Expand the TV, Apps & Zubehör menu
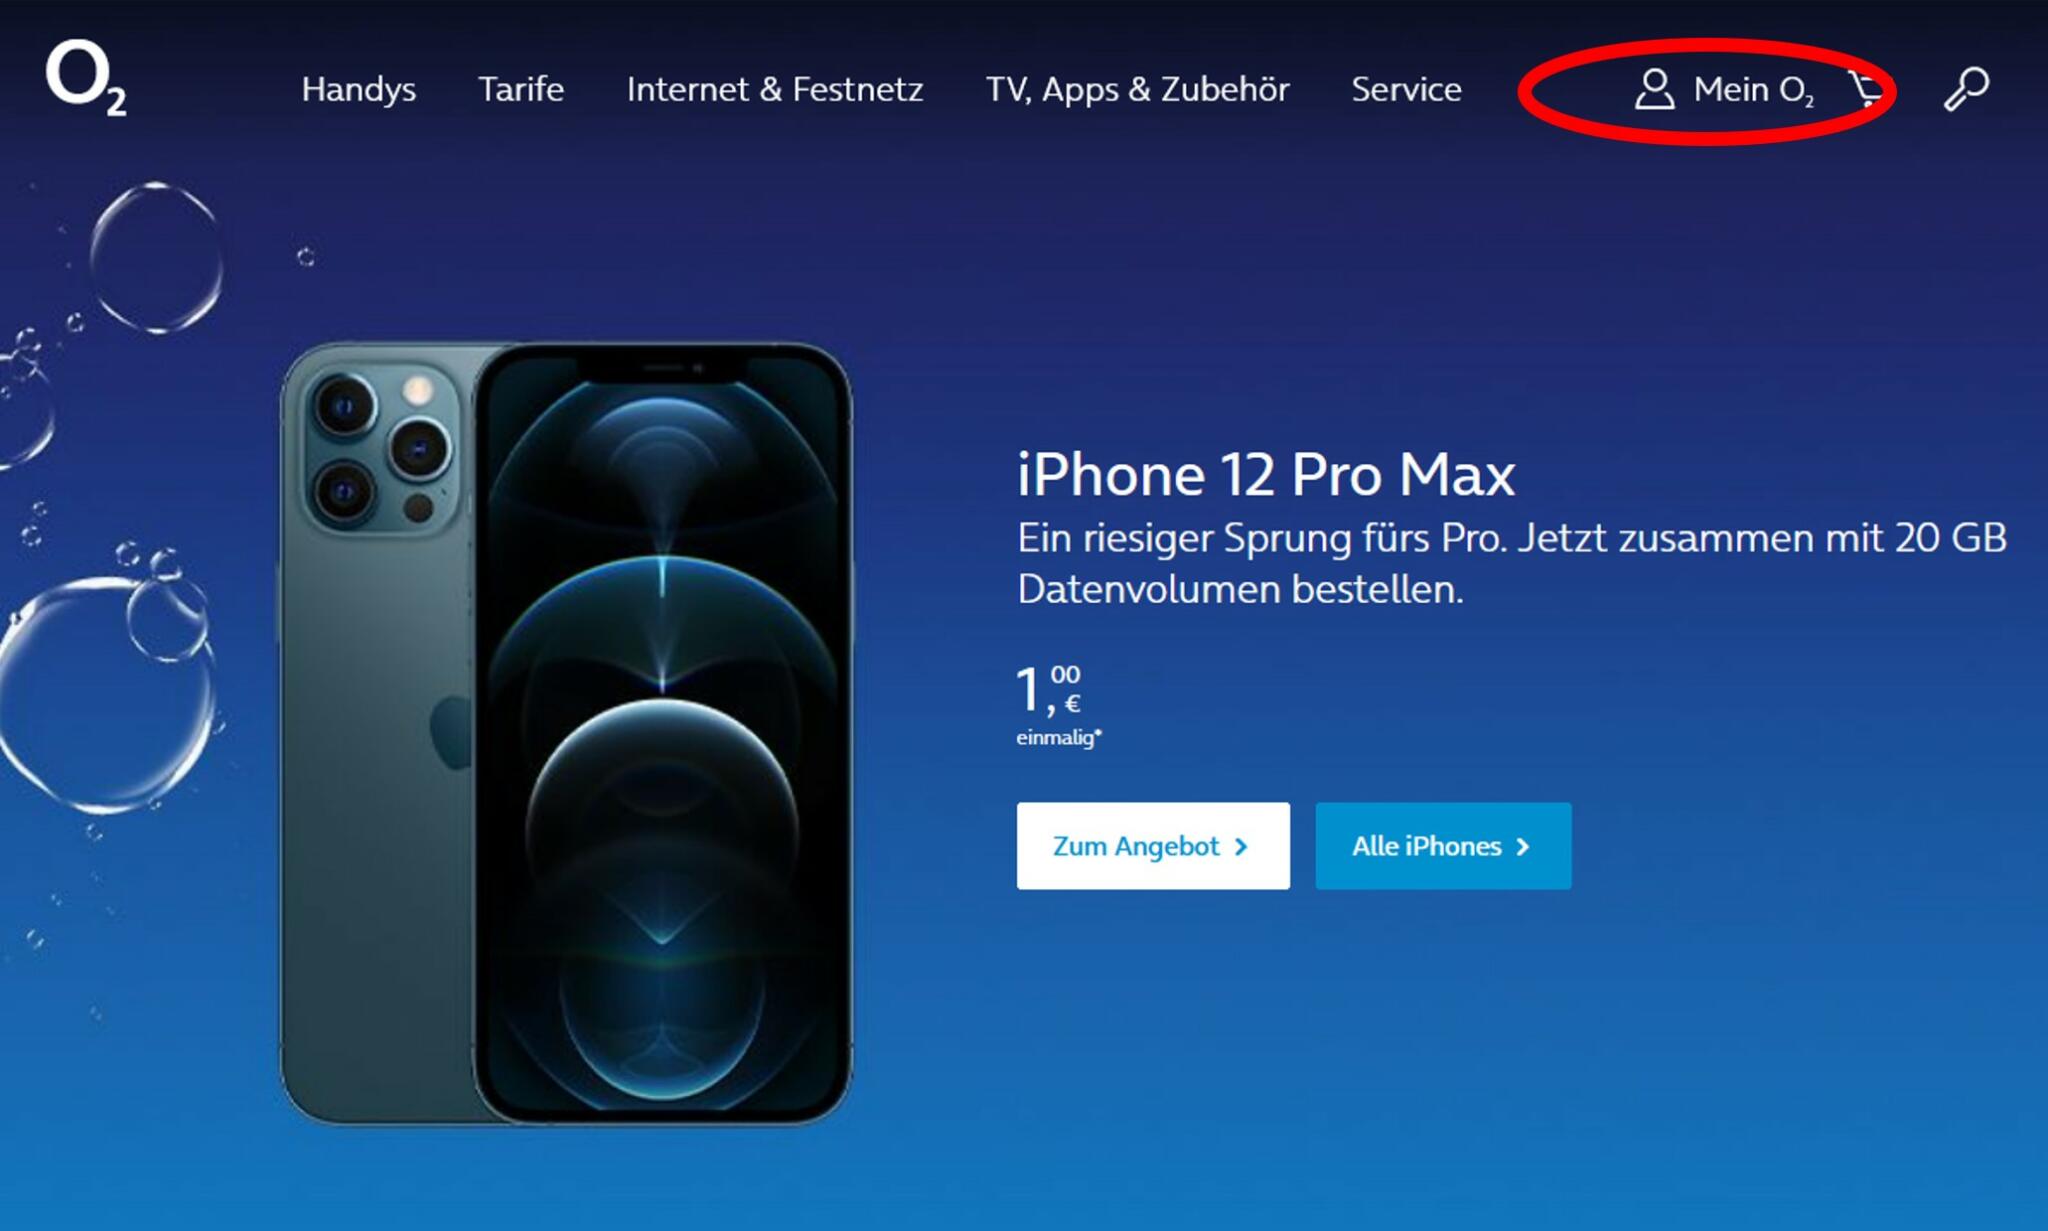This screenshot has width=2048, height=1231. (1138, 90)
